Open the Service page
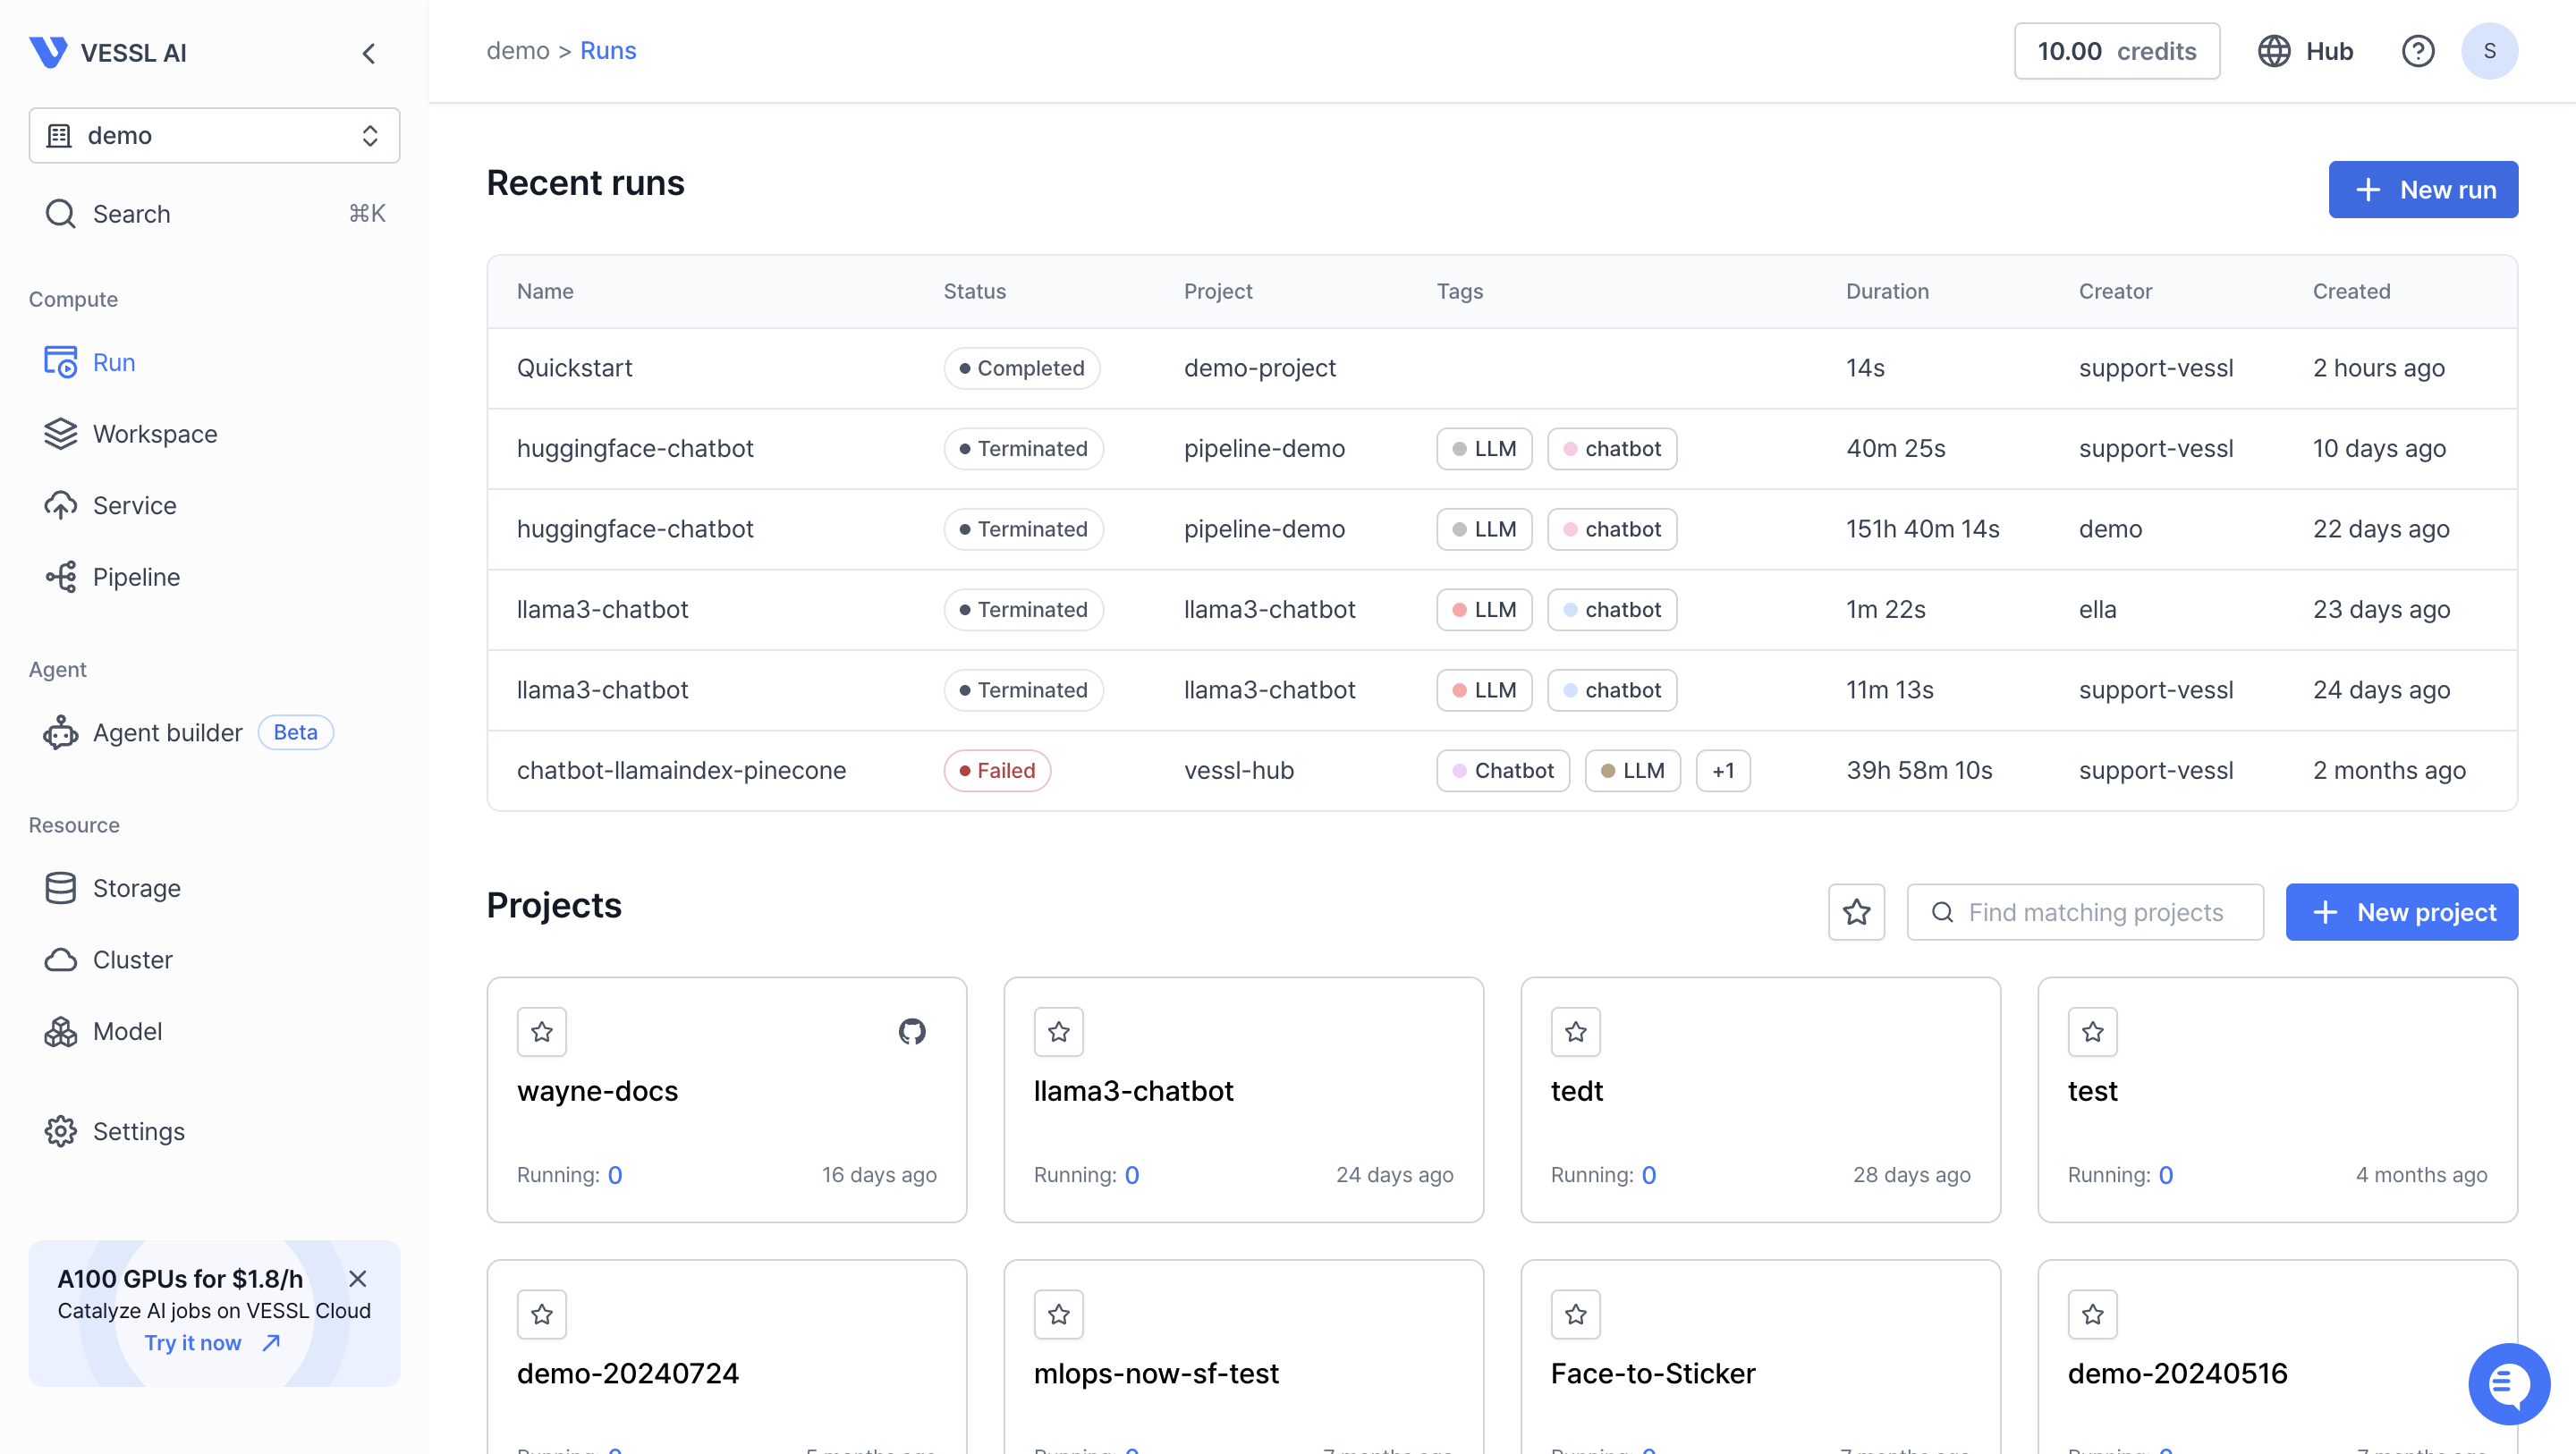 214,505
